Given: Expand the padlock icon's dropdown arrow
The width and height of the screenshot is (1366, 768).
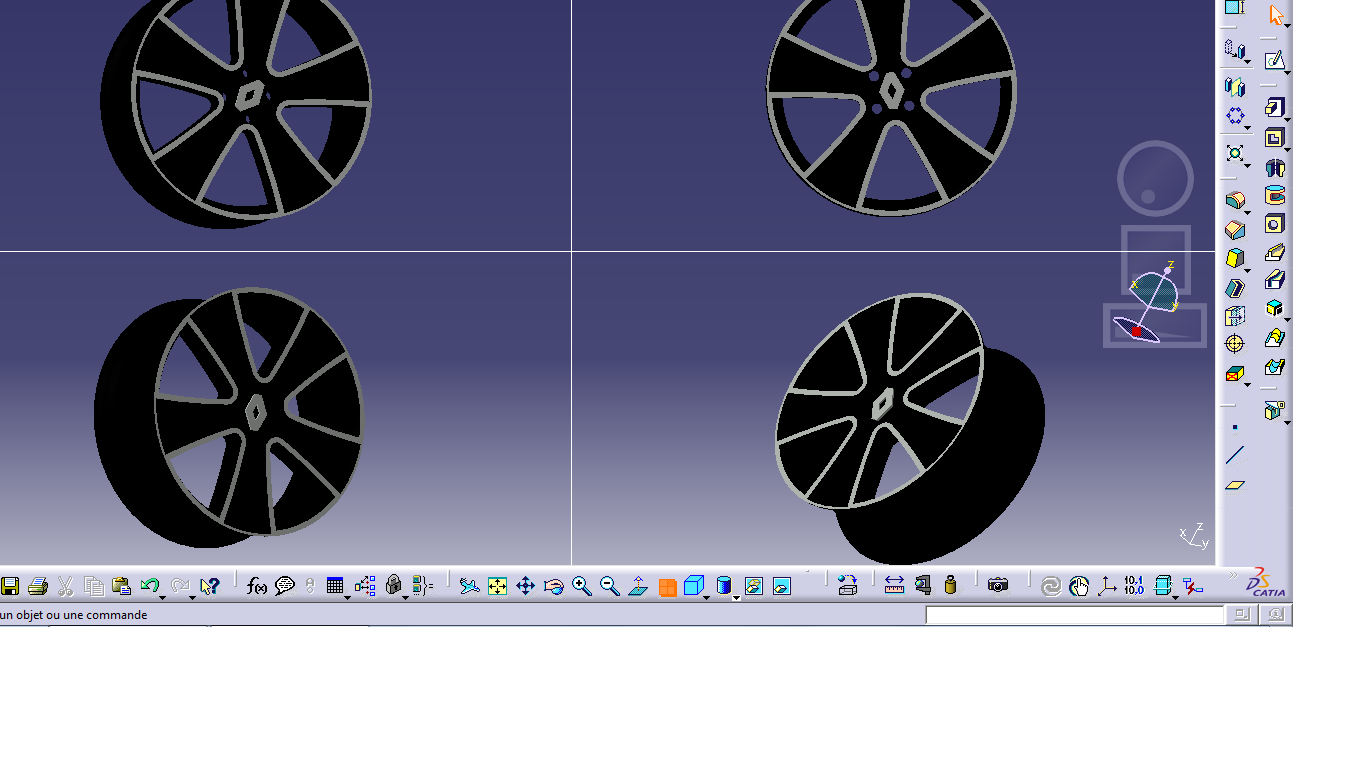Looking at the screenshot, I should (x=405, y=597).
